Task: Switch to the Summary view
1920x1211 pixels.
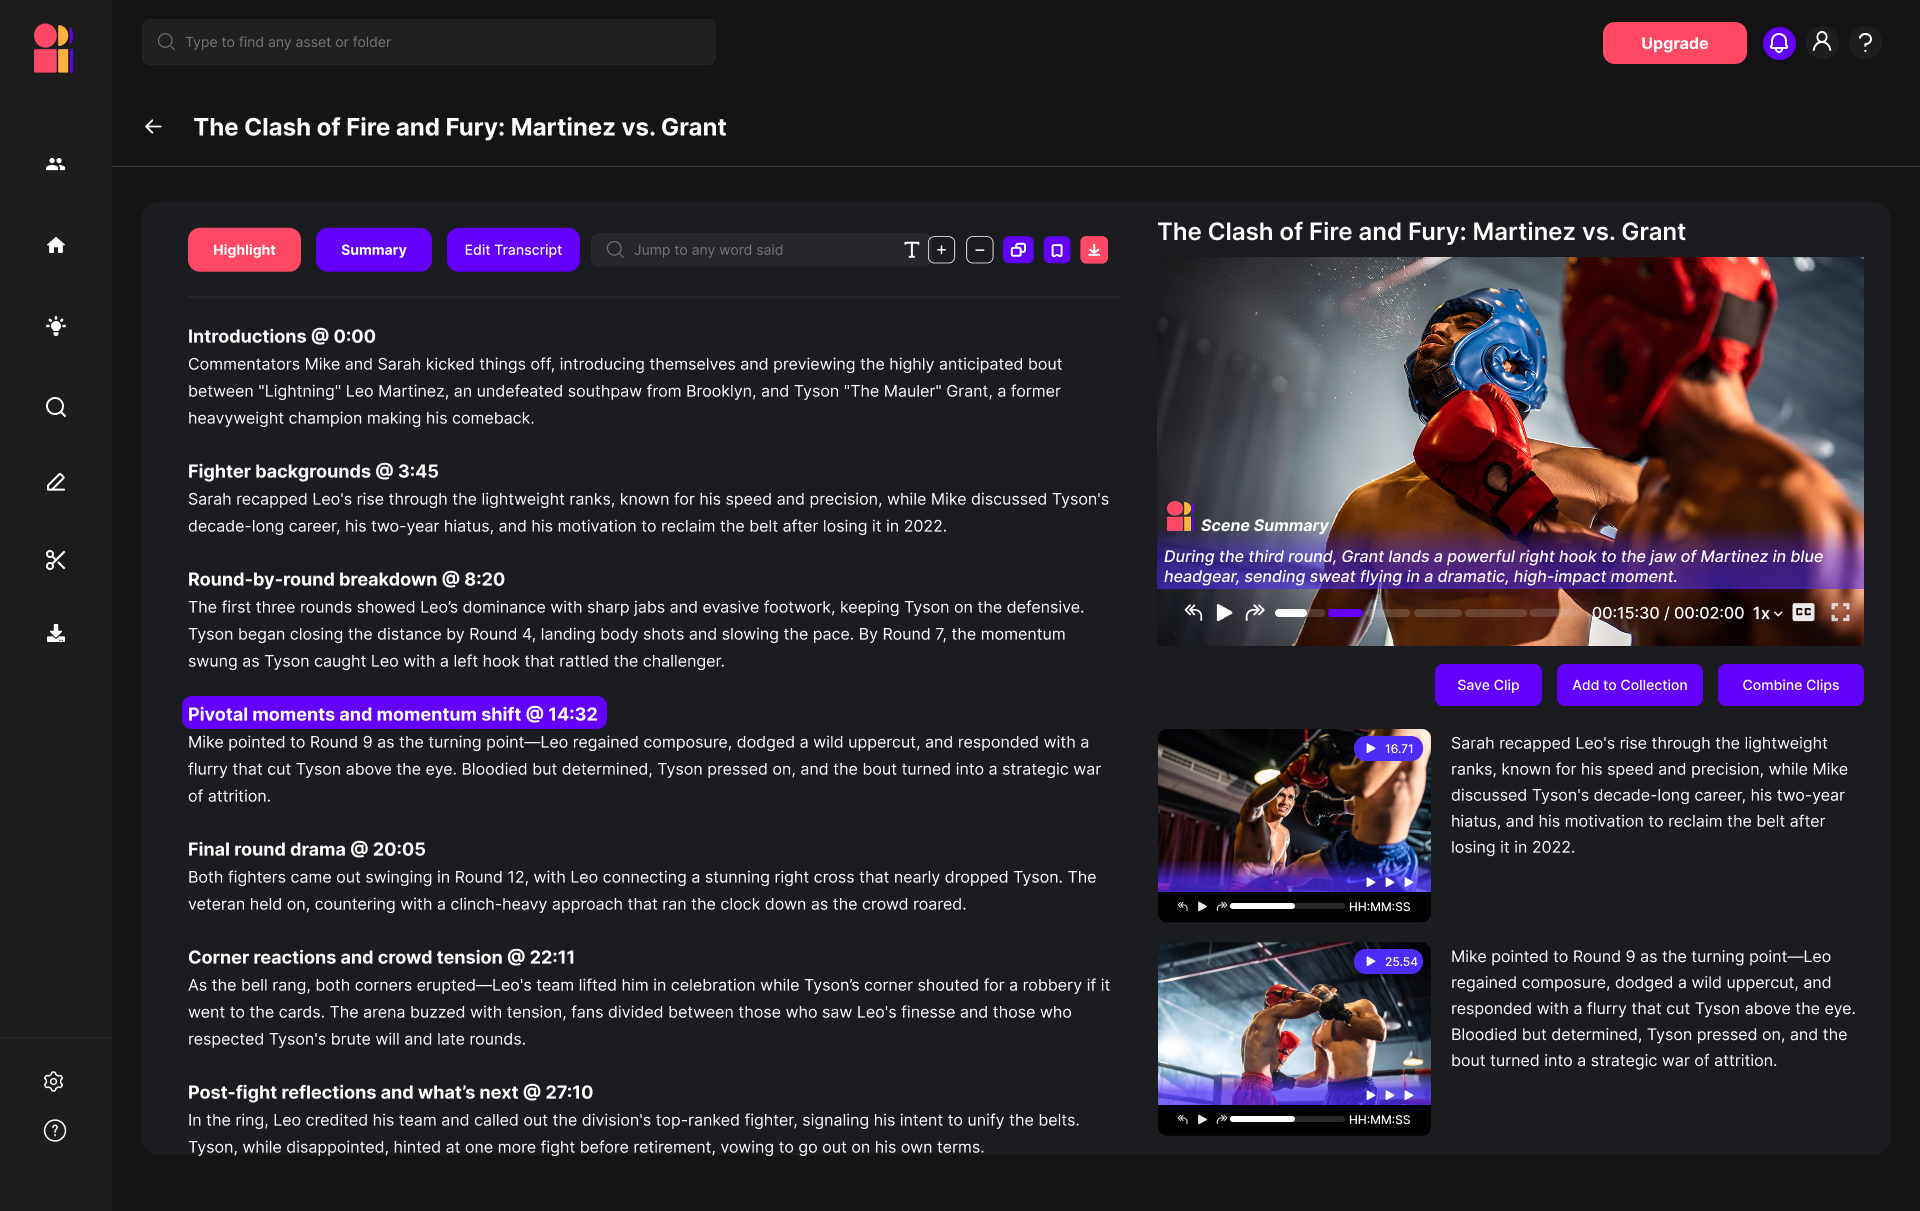Action: 373,249
